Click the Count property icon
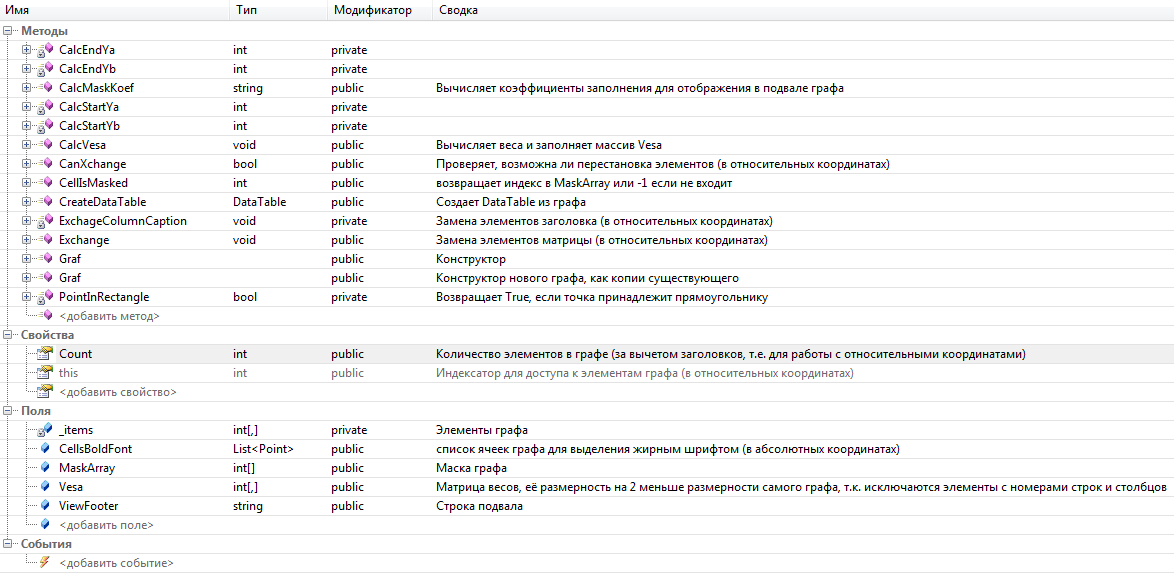1174x578 pixels. (45, 354)
